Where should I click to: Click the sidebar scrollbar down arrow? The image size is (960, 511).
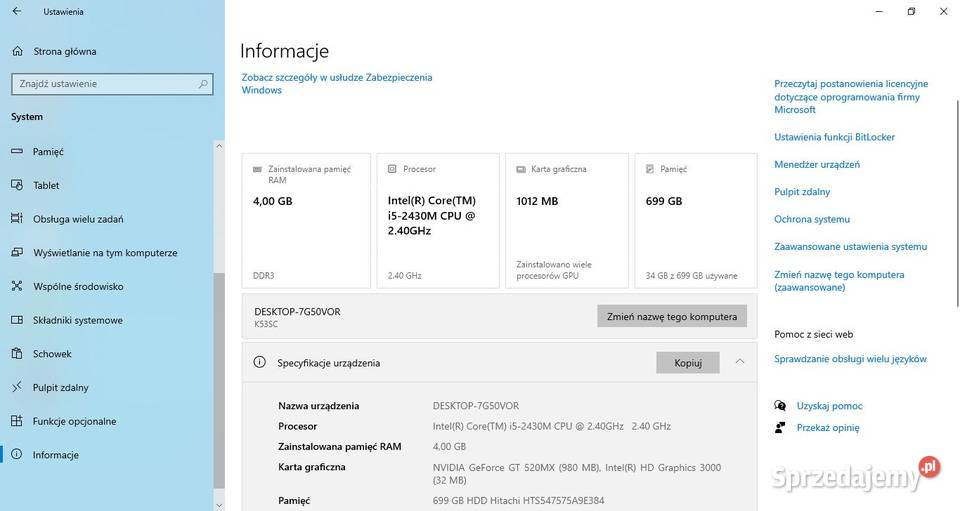(219, 505)
